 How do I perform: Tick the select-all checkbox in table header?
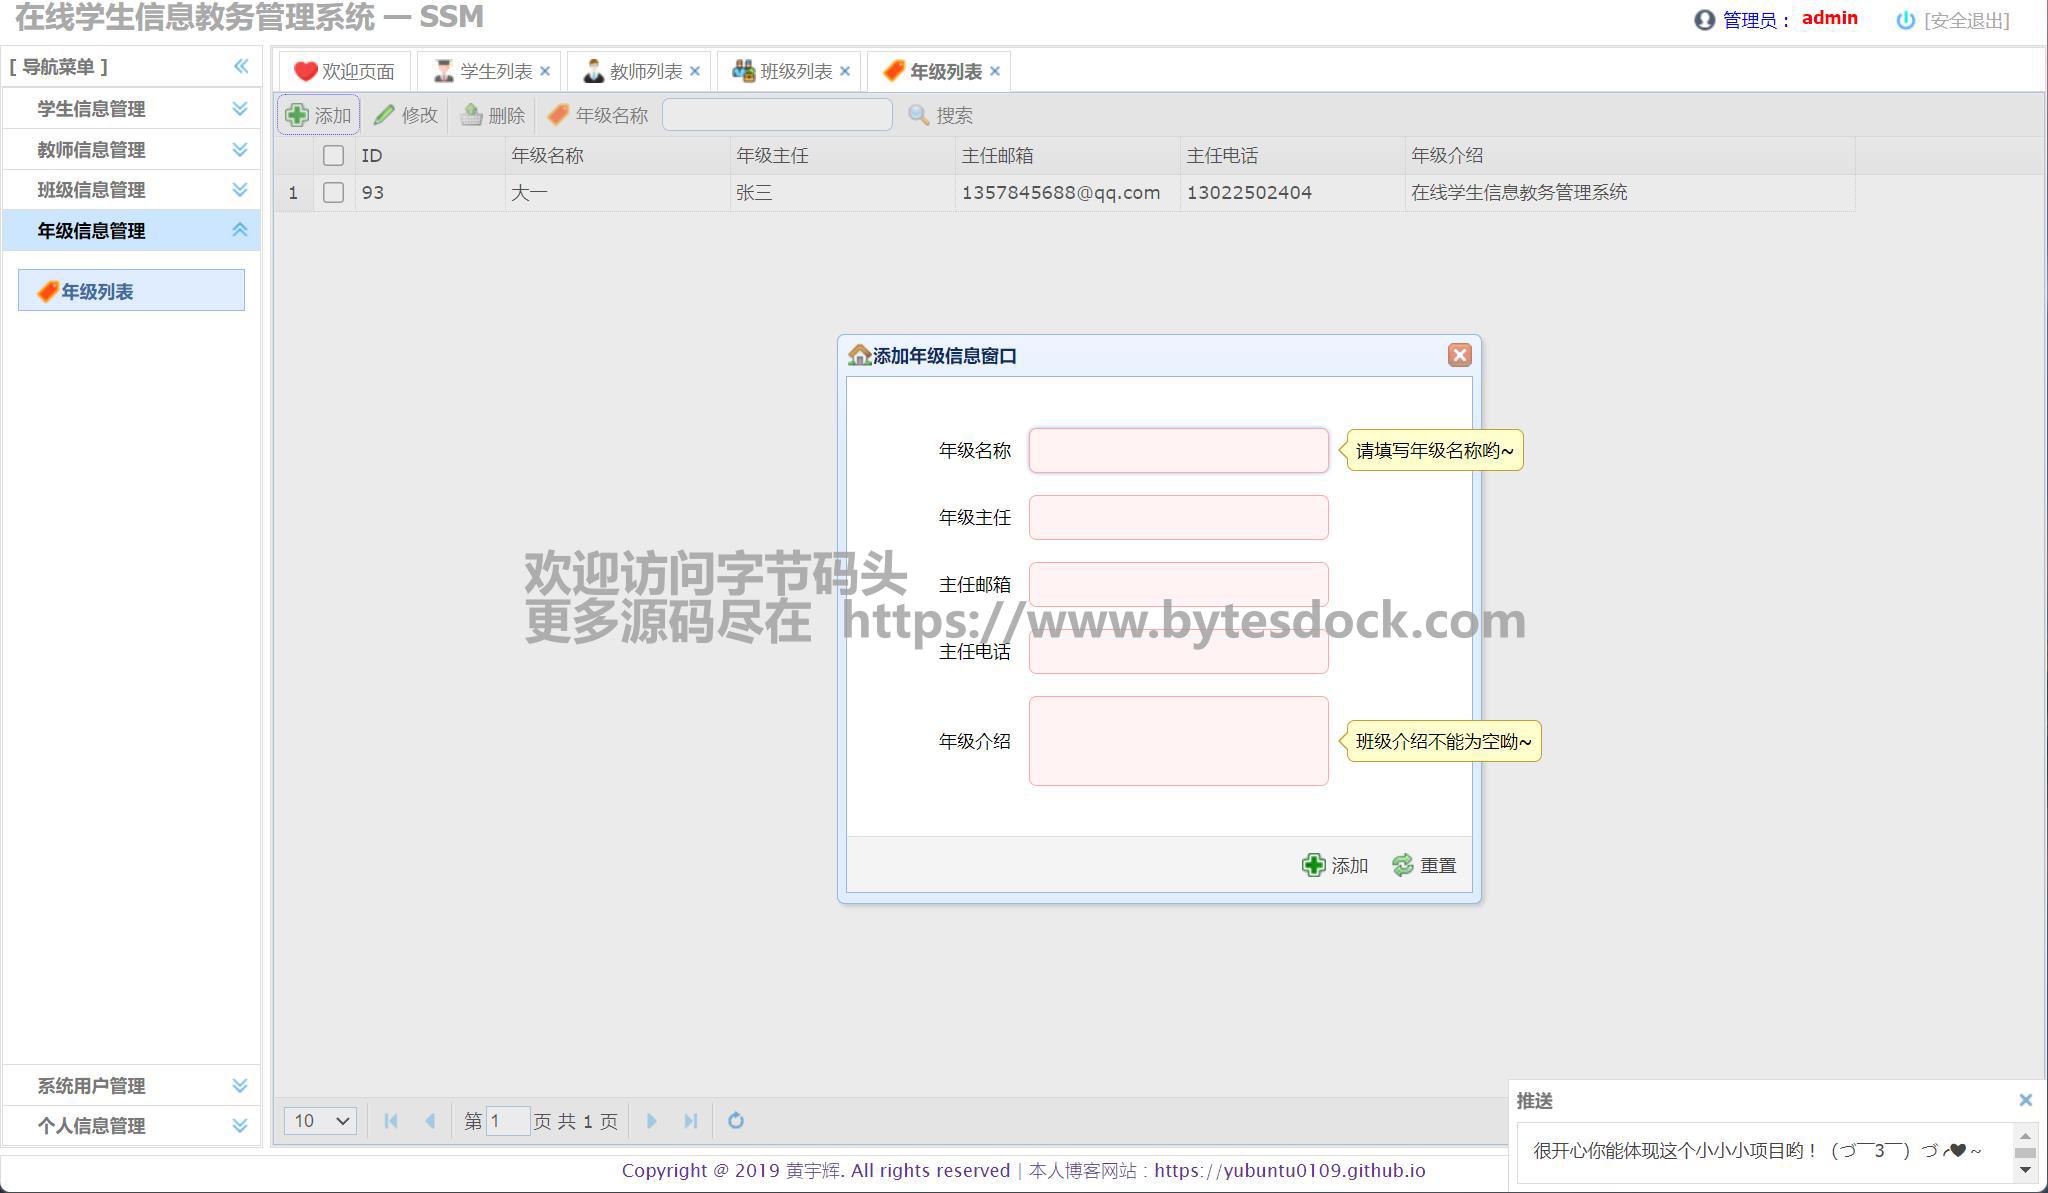click(334, 156)
